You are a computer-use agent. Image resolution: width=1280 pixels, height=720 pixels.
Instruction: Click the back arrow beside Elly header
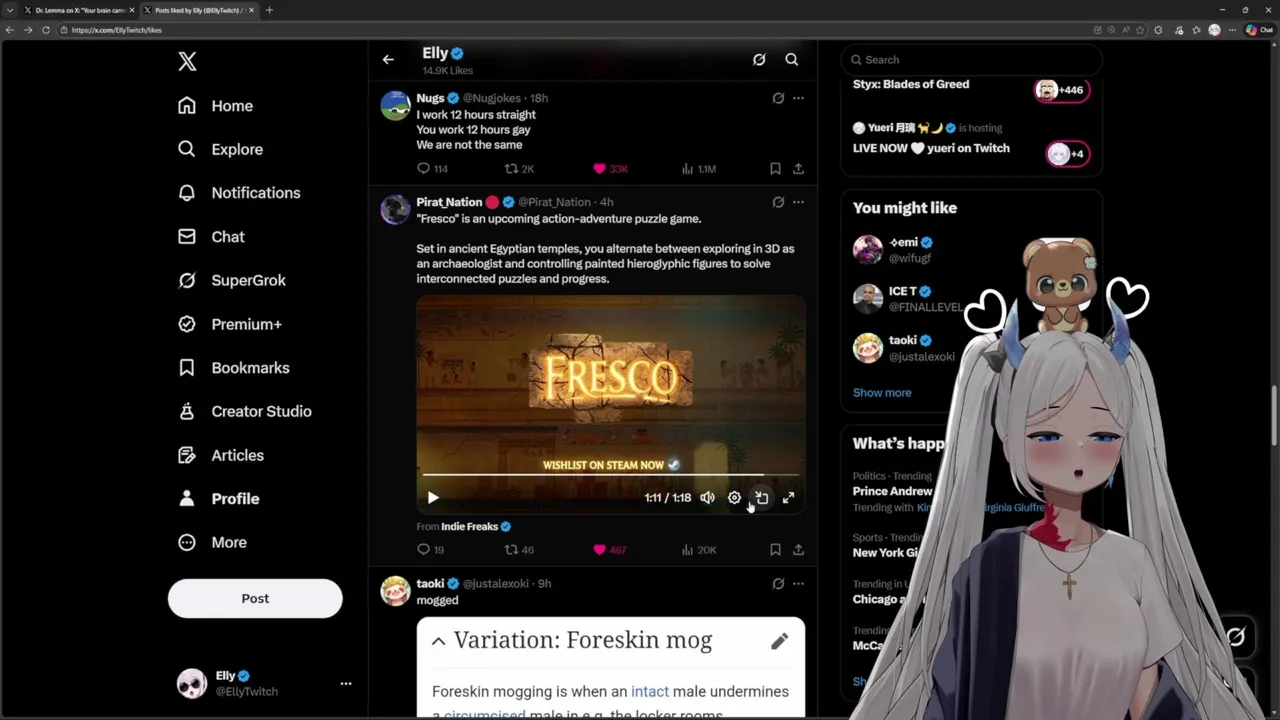click(388, 60)
